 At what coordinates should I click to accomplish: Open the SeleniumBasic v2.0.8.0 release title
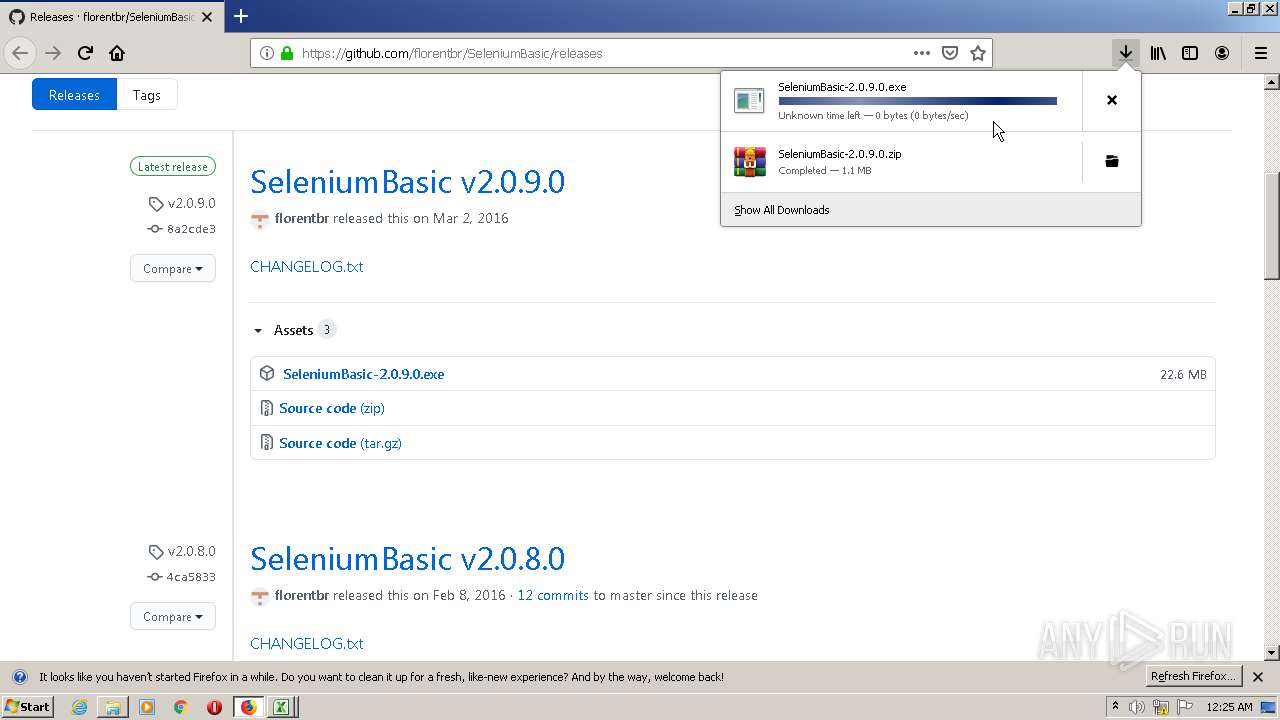click(407, 558)
